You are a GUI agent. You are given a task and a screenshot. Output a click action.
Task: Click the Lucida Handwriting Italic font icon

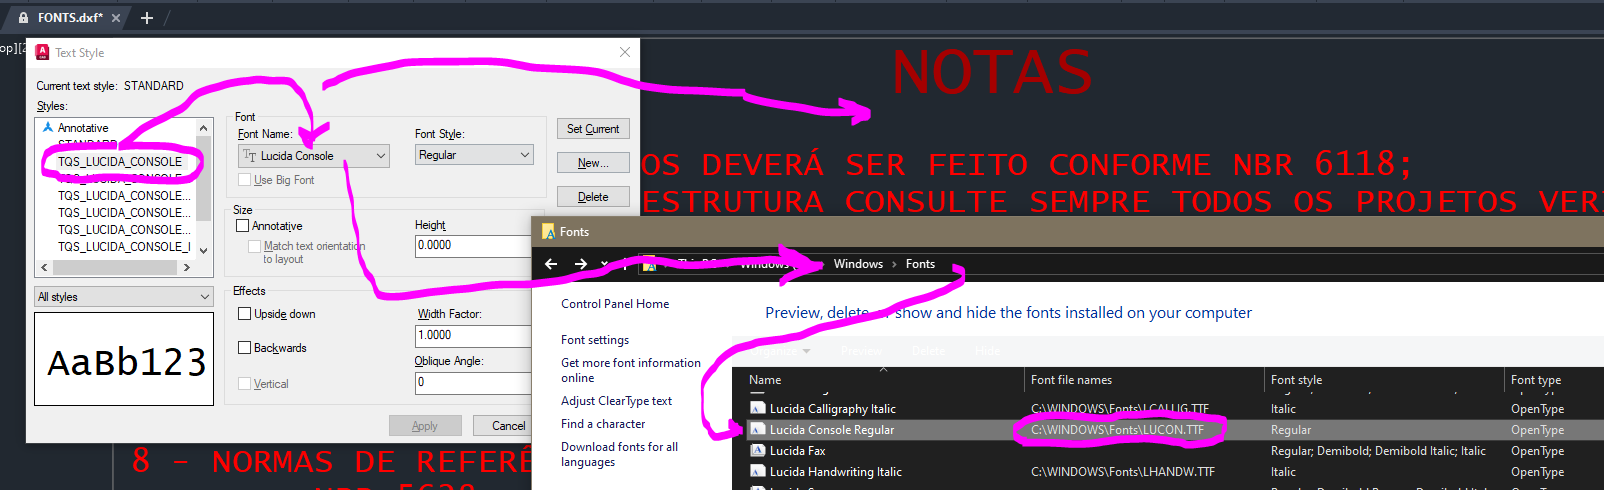(x=757, y=471)
